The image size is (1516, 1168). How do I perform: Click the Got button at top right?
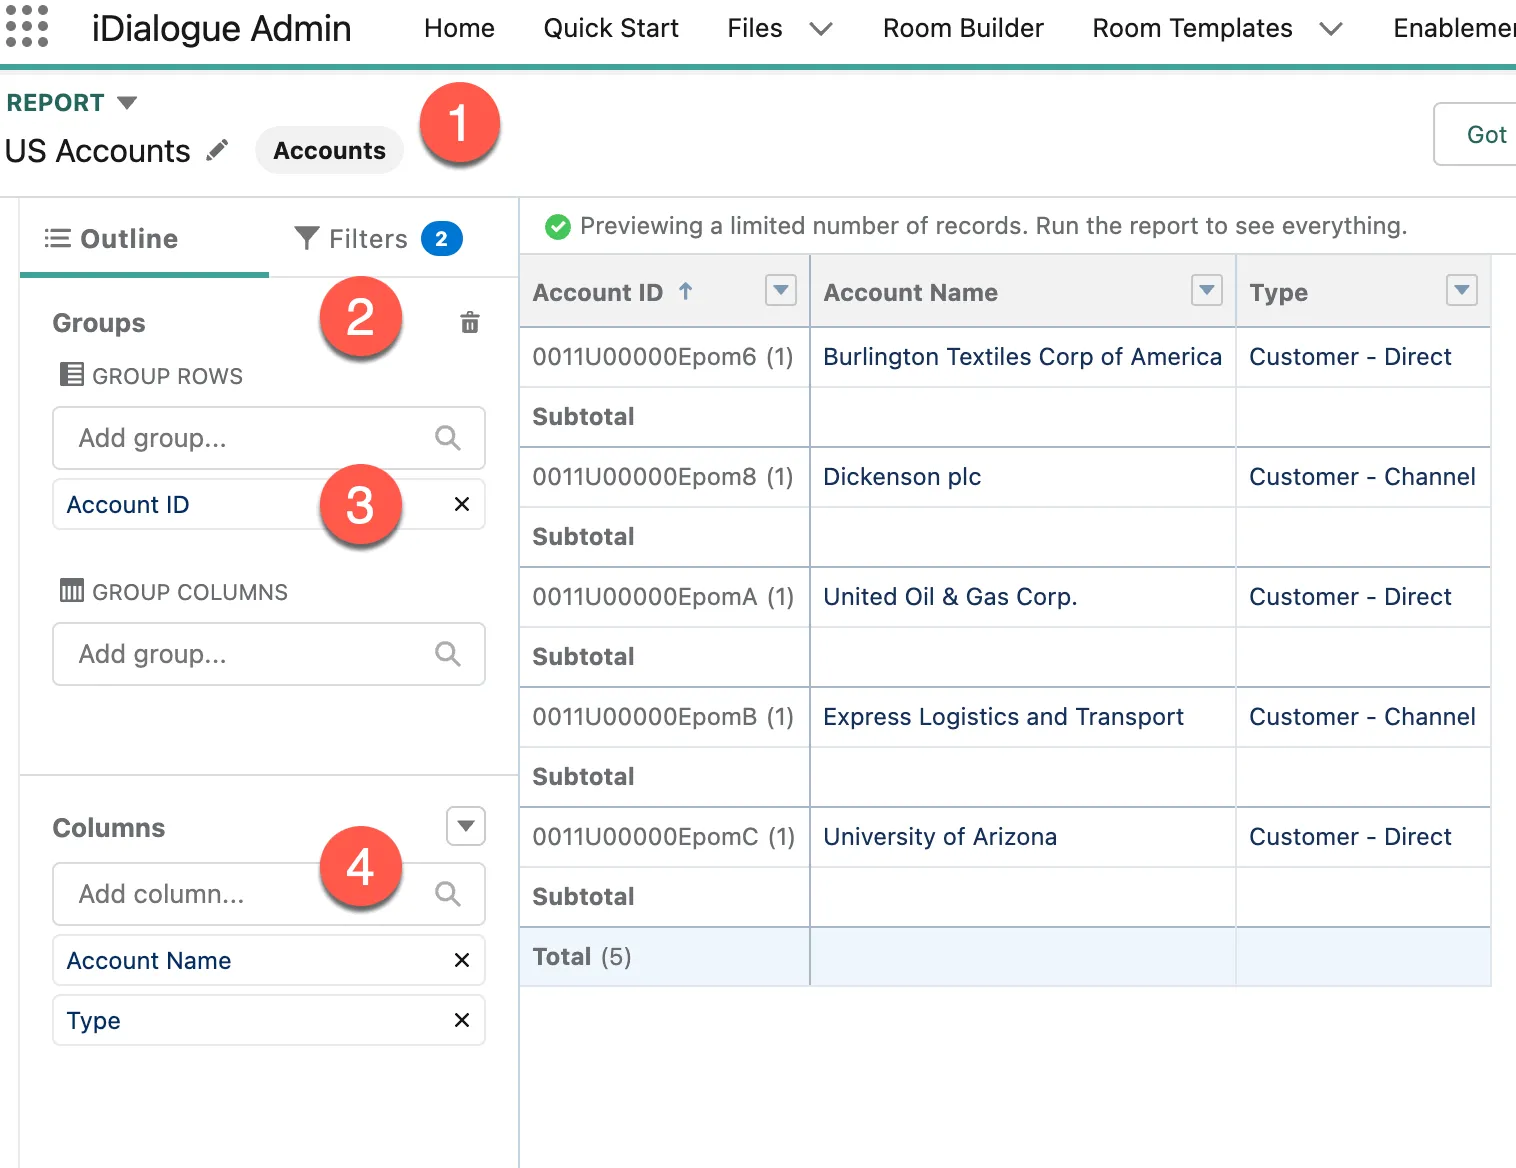click(1476, 134)
